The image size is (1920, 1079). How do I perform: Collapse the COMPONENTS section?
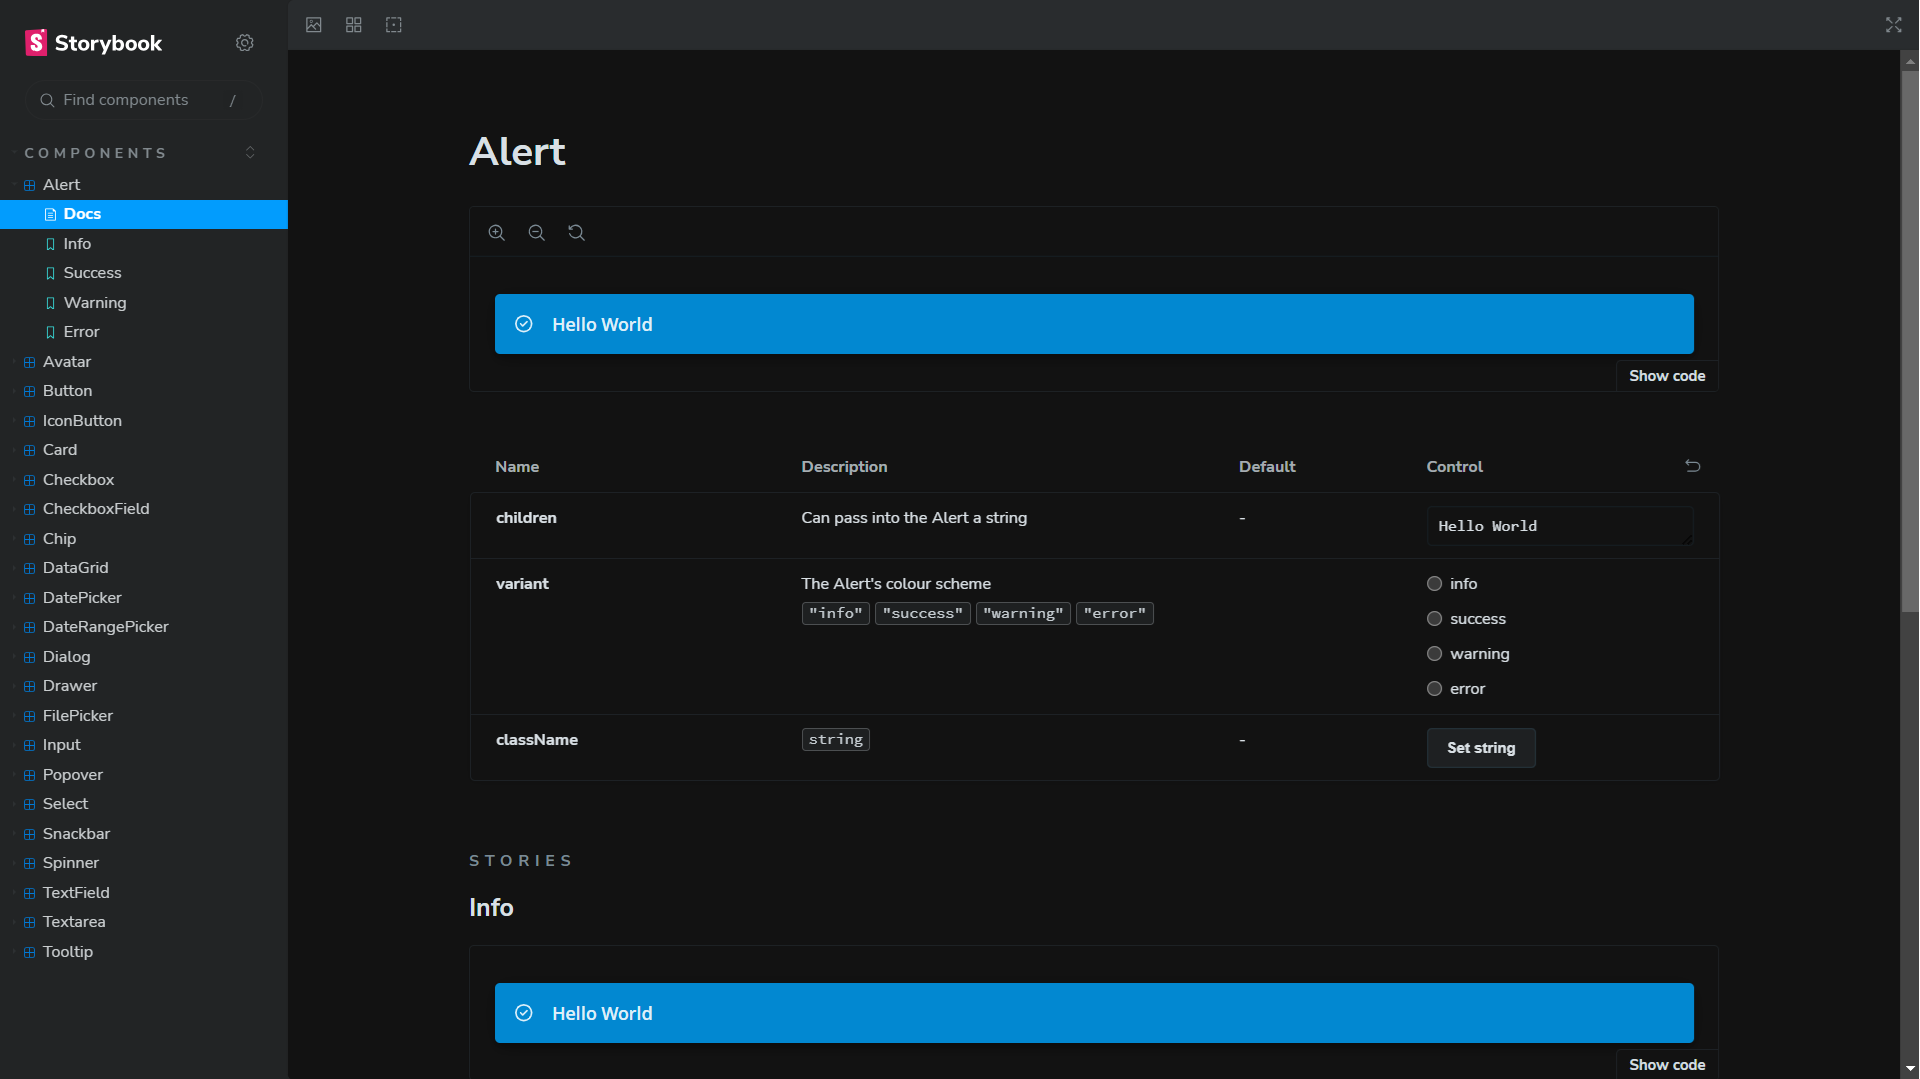click(250, 152)
